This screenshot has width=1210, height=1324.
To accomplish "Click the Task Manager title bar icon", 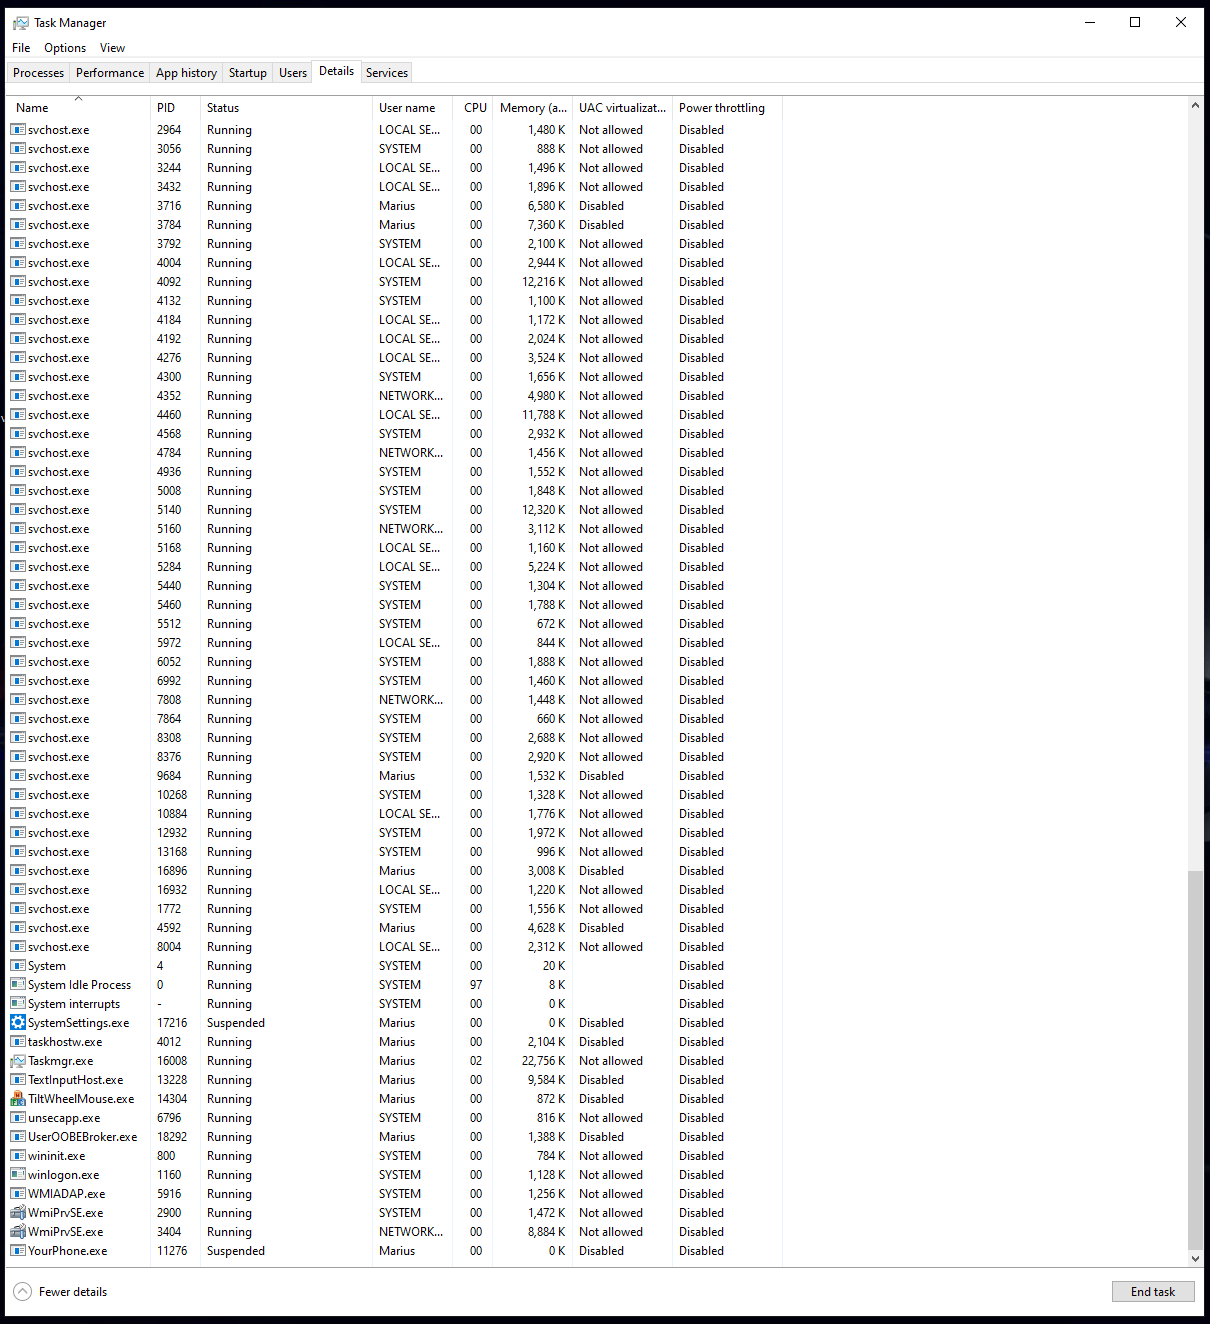I will coord(20,23).
